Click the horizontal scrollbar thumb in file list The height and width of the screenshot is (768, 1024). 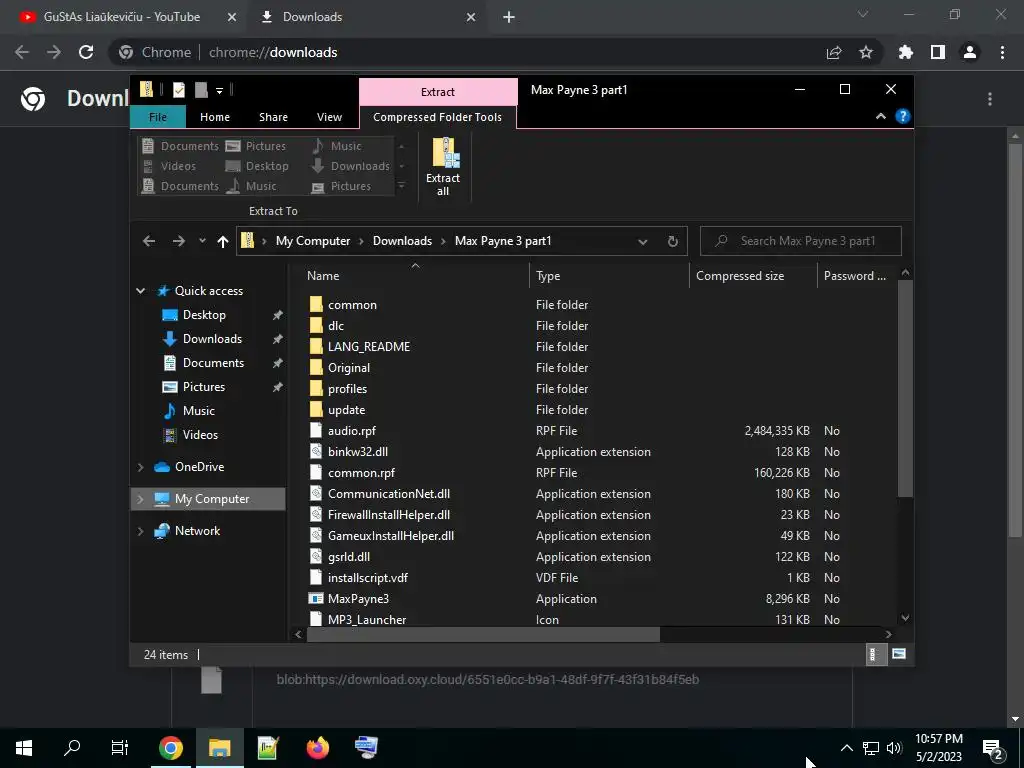483,634
